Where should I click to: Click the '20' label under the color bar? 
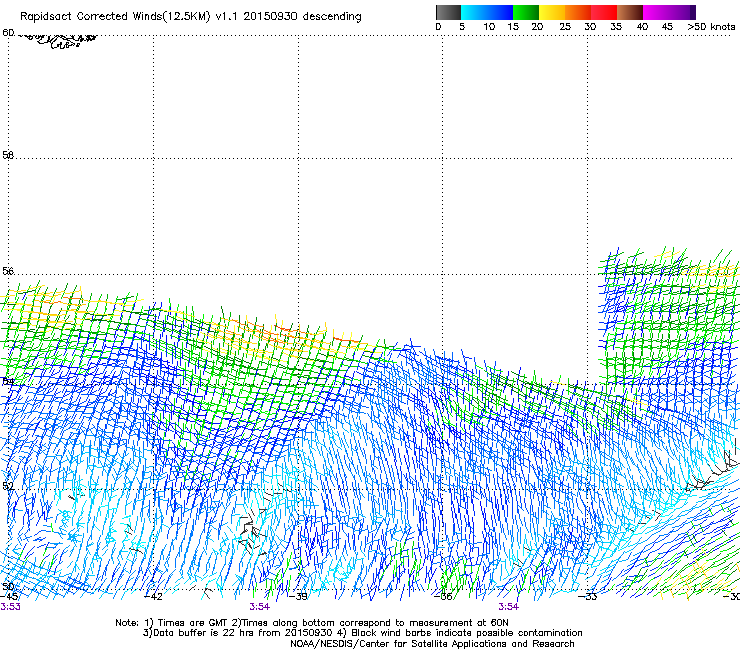[537, 27]
